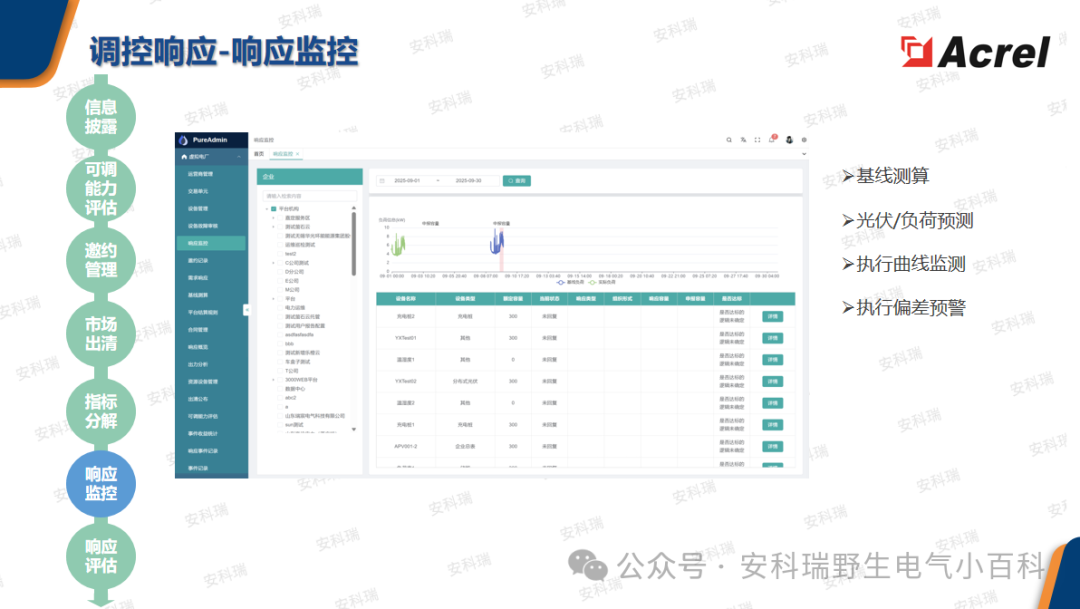Click the user avatar icon
This screenshot has height=609, width=1080.
tap(789, 140)
